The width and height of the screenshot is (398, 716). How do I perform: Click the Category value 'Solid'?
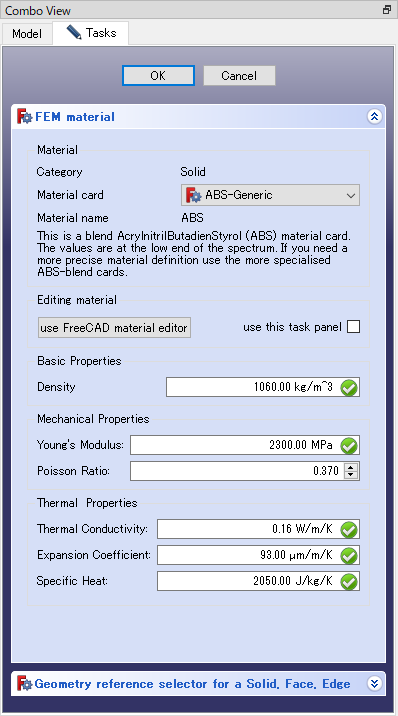(193, 172)
